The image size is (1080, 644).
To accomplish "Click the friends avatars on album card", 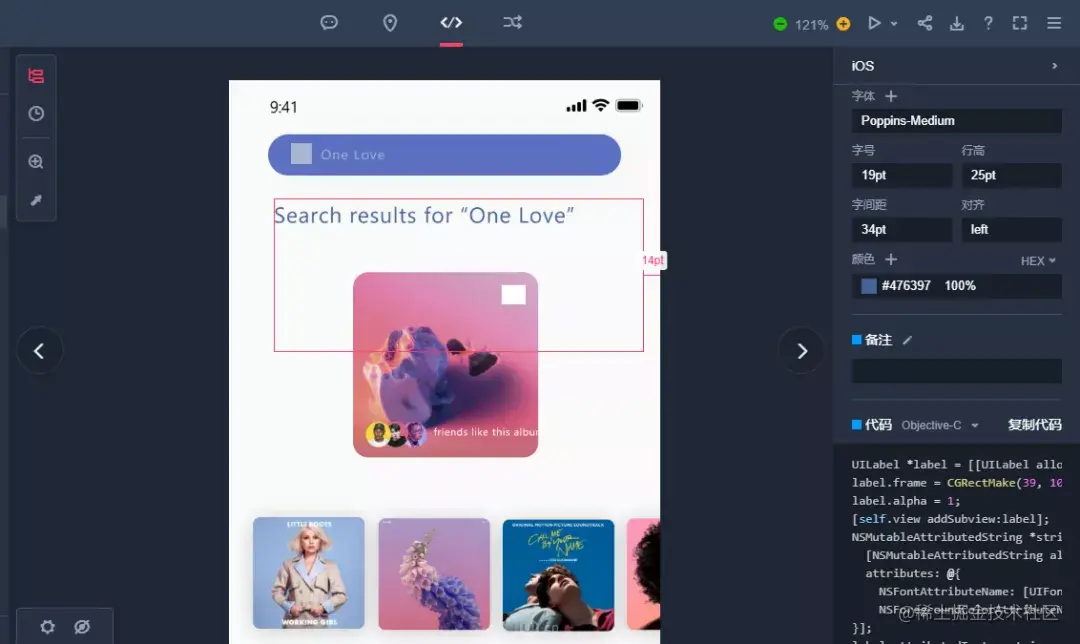I will tap(396, 433).
